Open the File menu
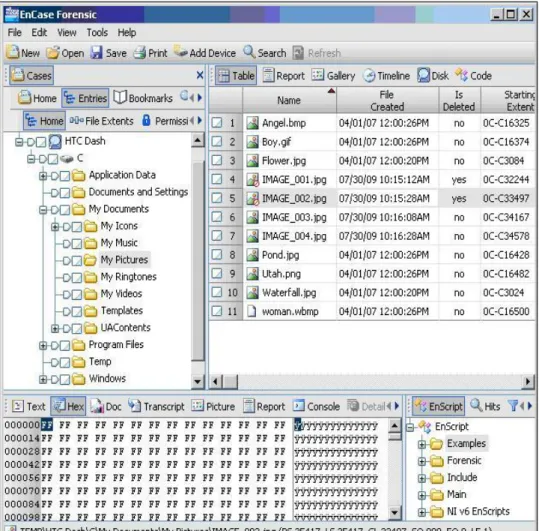Viewport: 539px width, 531px height. pyautogui.click(x=14, y=33)
